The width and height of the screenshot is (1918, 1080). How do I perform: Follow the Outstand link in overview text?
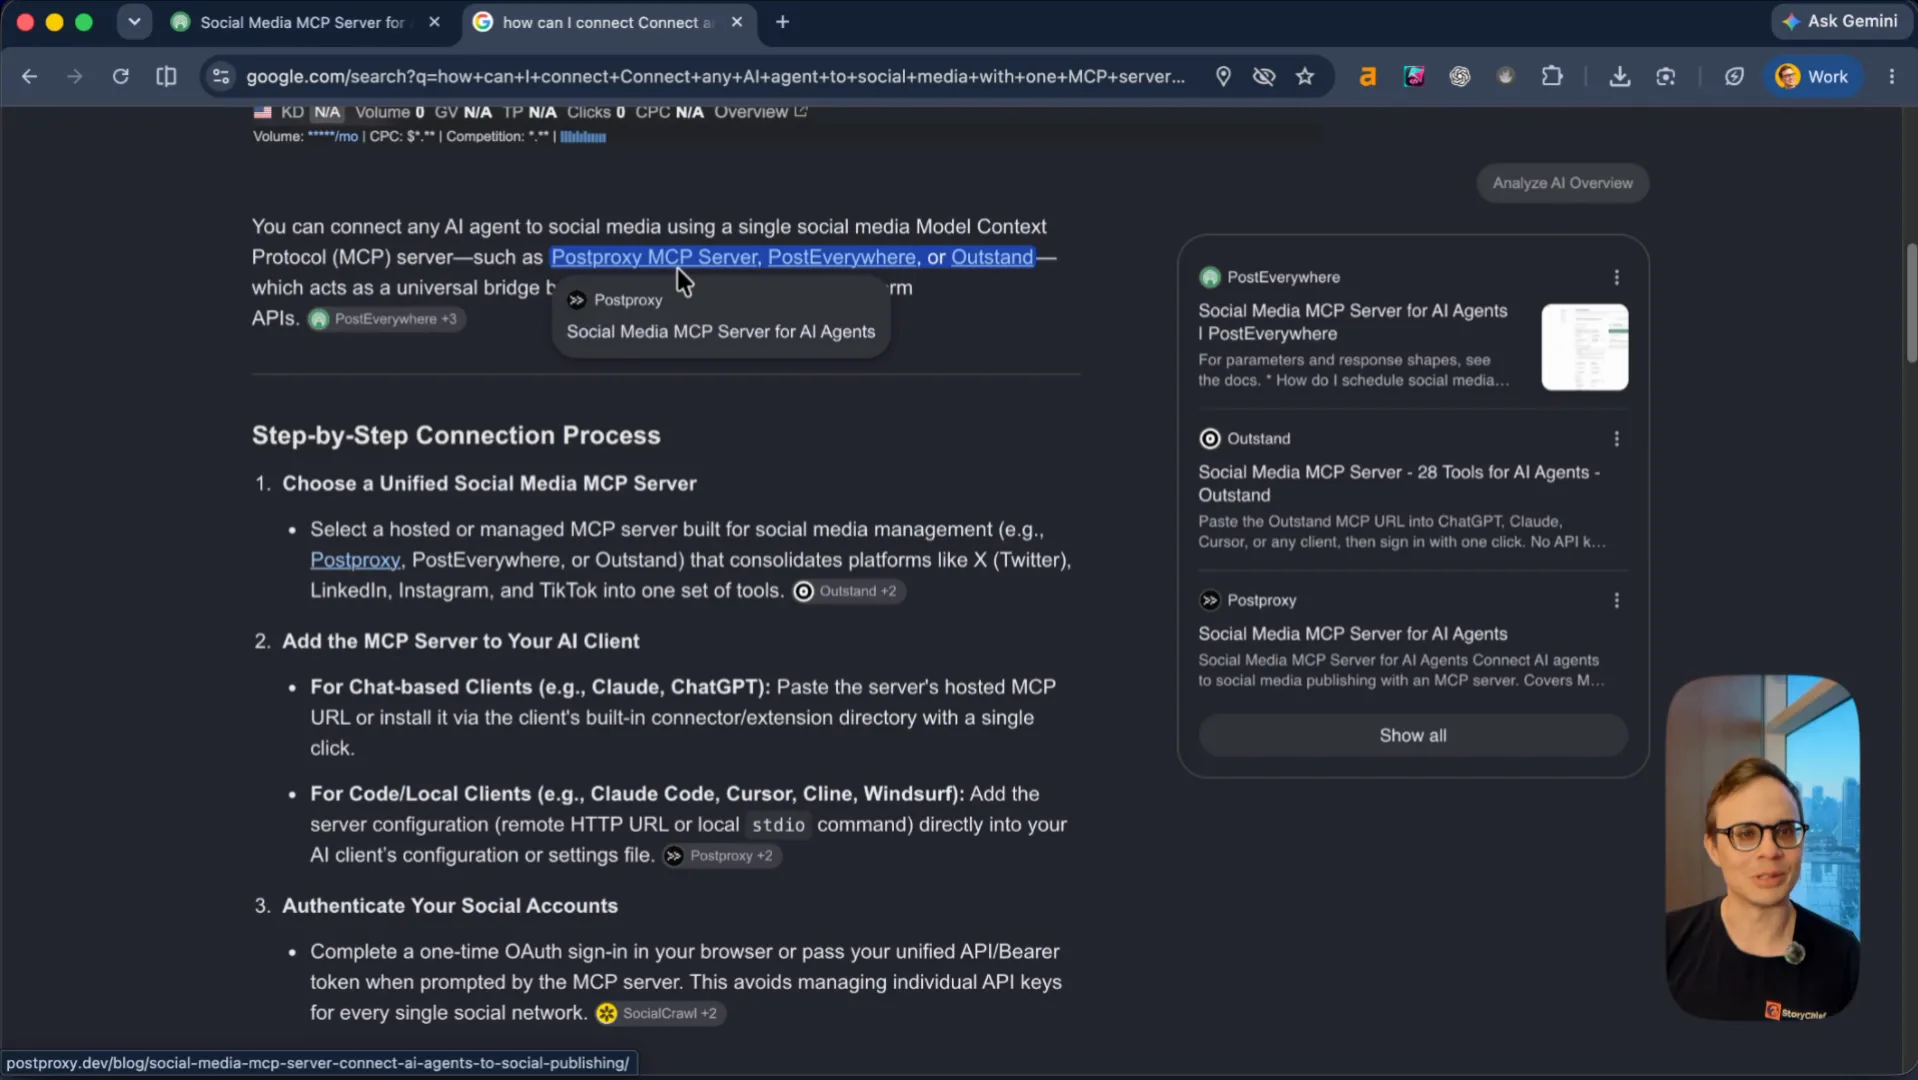[992, 257]
